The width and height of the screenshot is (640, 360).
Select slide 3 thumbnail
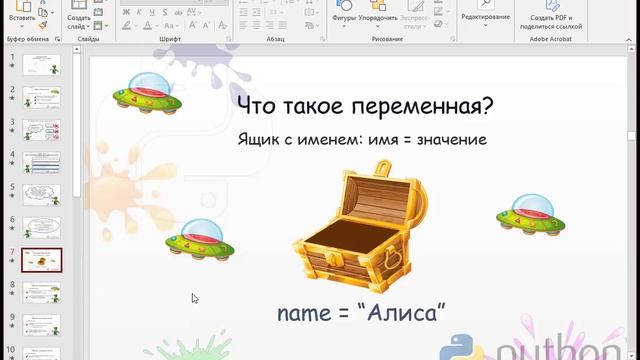pos(42,130)
